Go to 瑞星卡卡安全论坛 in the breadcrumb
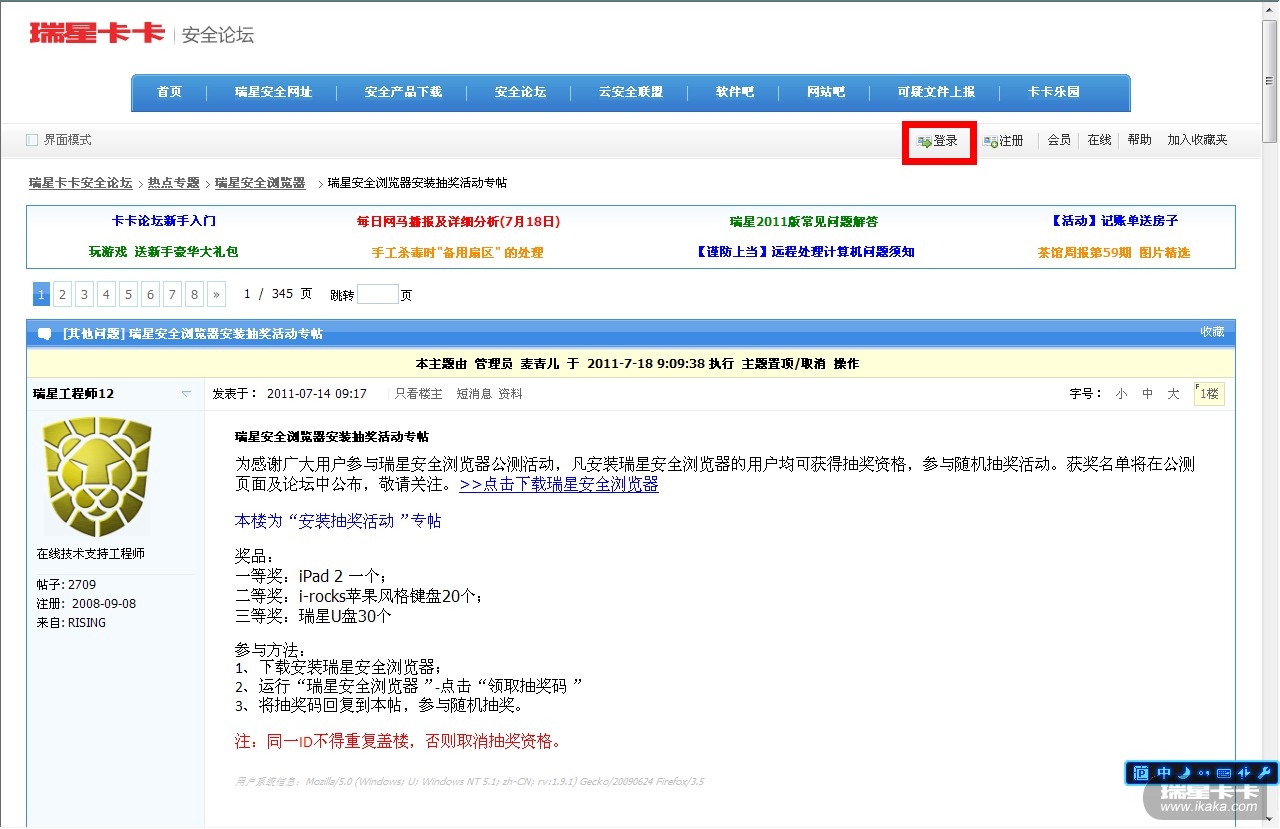Viewport: 1280px width, 829px height. [x=81, y=183]
